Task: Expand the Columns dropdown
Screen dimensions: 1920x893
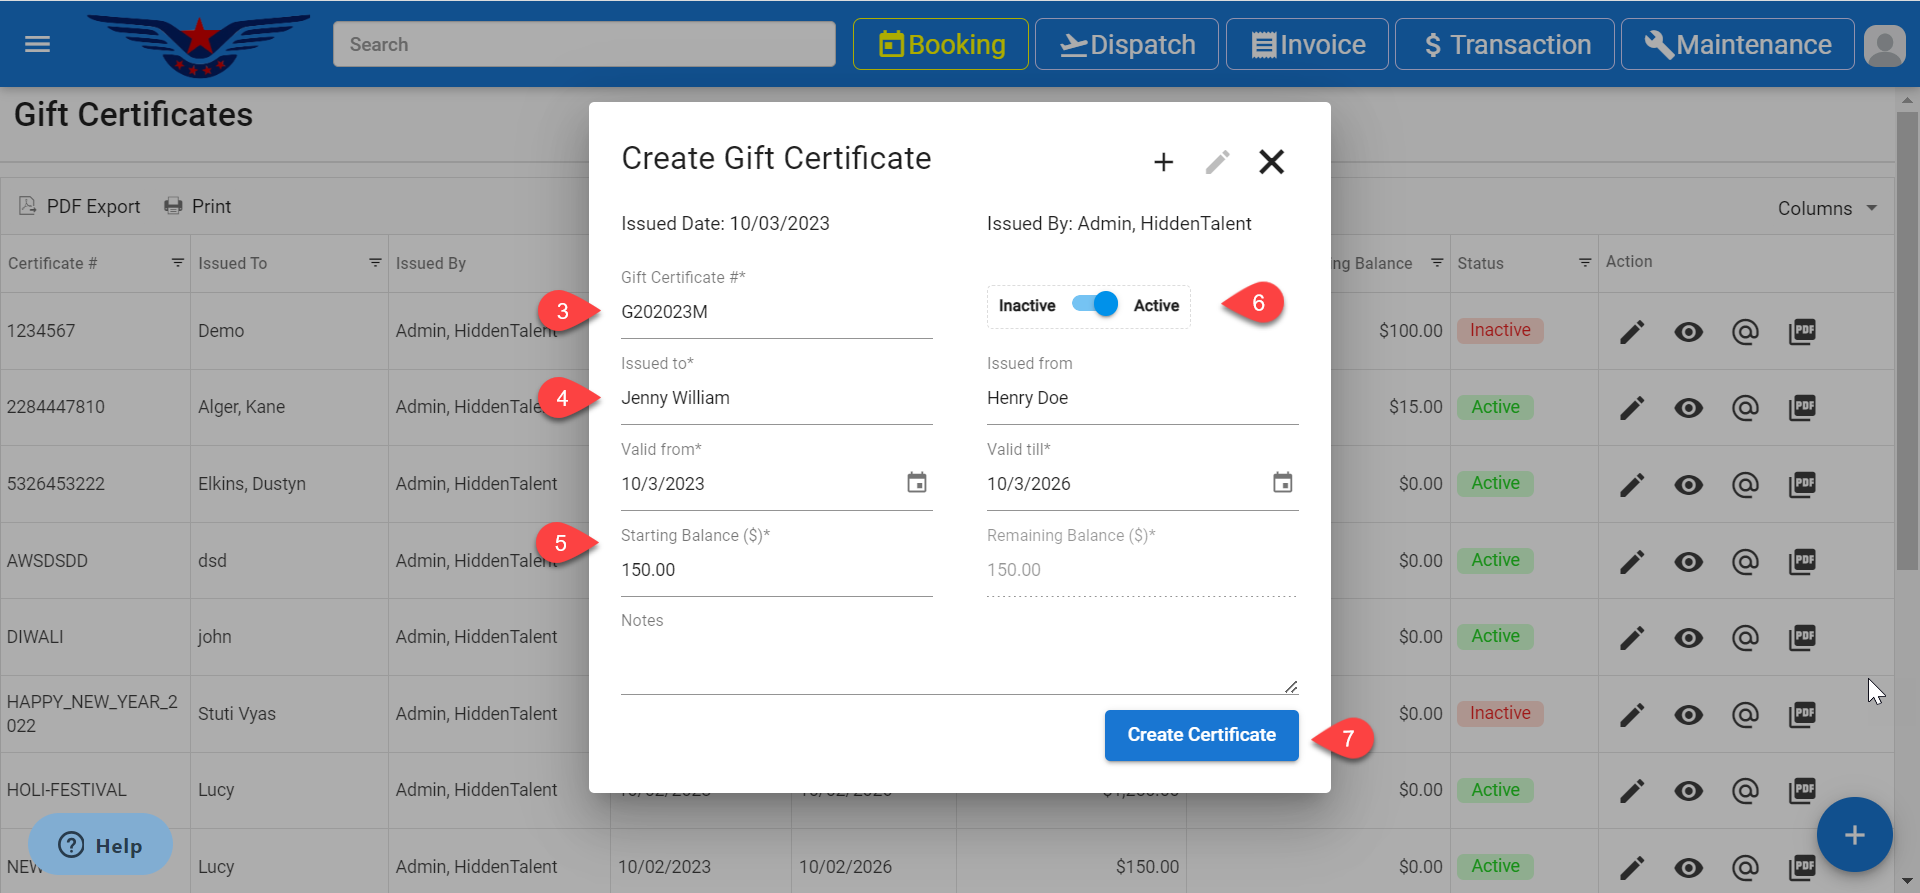Action: pos(1827,208)
